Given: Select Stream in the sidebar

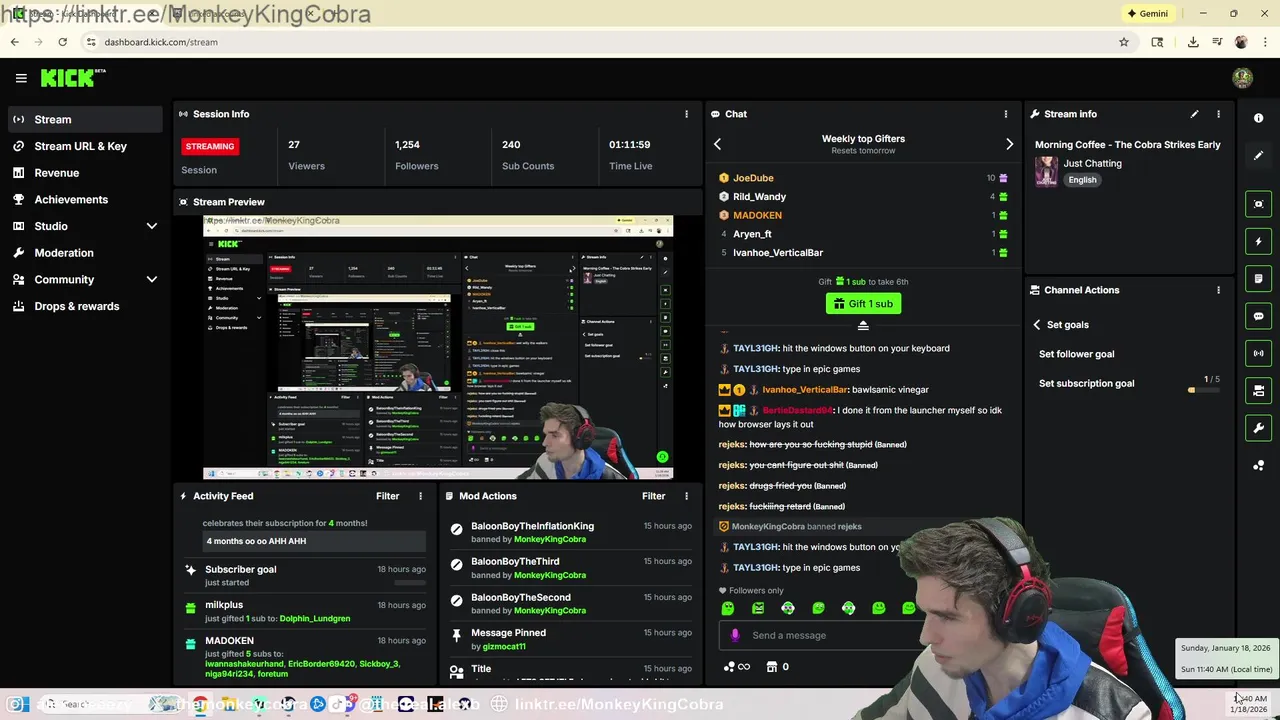Looking at the screenshot, I should point(84,120).
